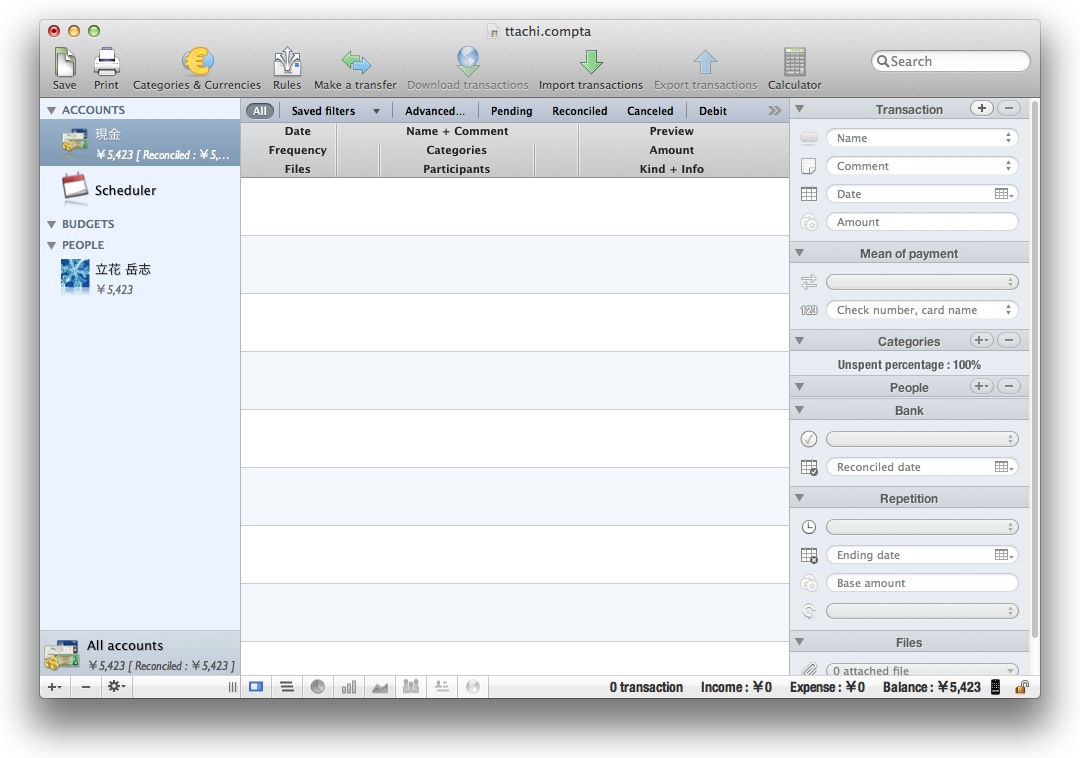Open Categories & Currencies from the toolbar
Screen dimensions: 1080x758
pos(197,63)
